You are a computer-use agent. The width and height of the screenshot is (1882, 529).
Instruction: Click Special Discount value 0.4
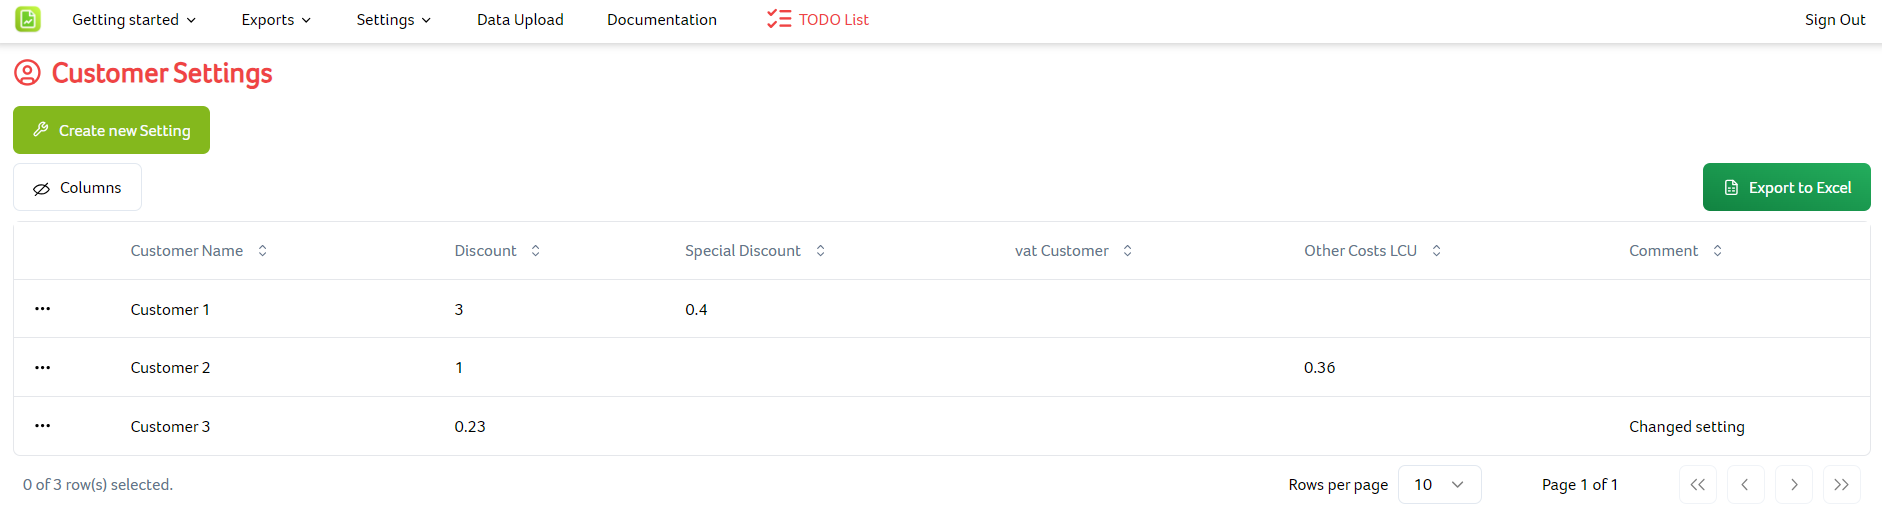[x=696, y=310]
